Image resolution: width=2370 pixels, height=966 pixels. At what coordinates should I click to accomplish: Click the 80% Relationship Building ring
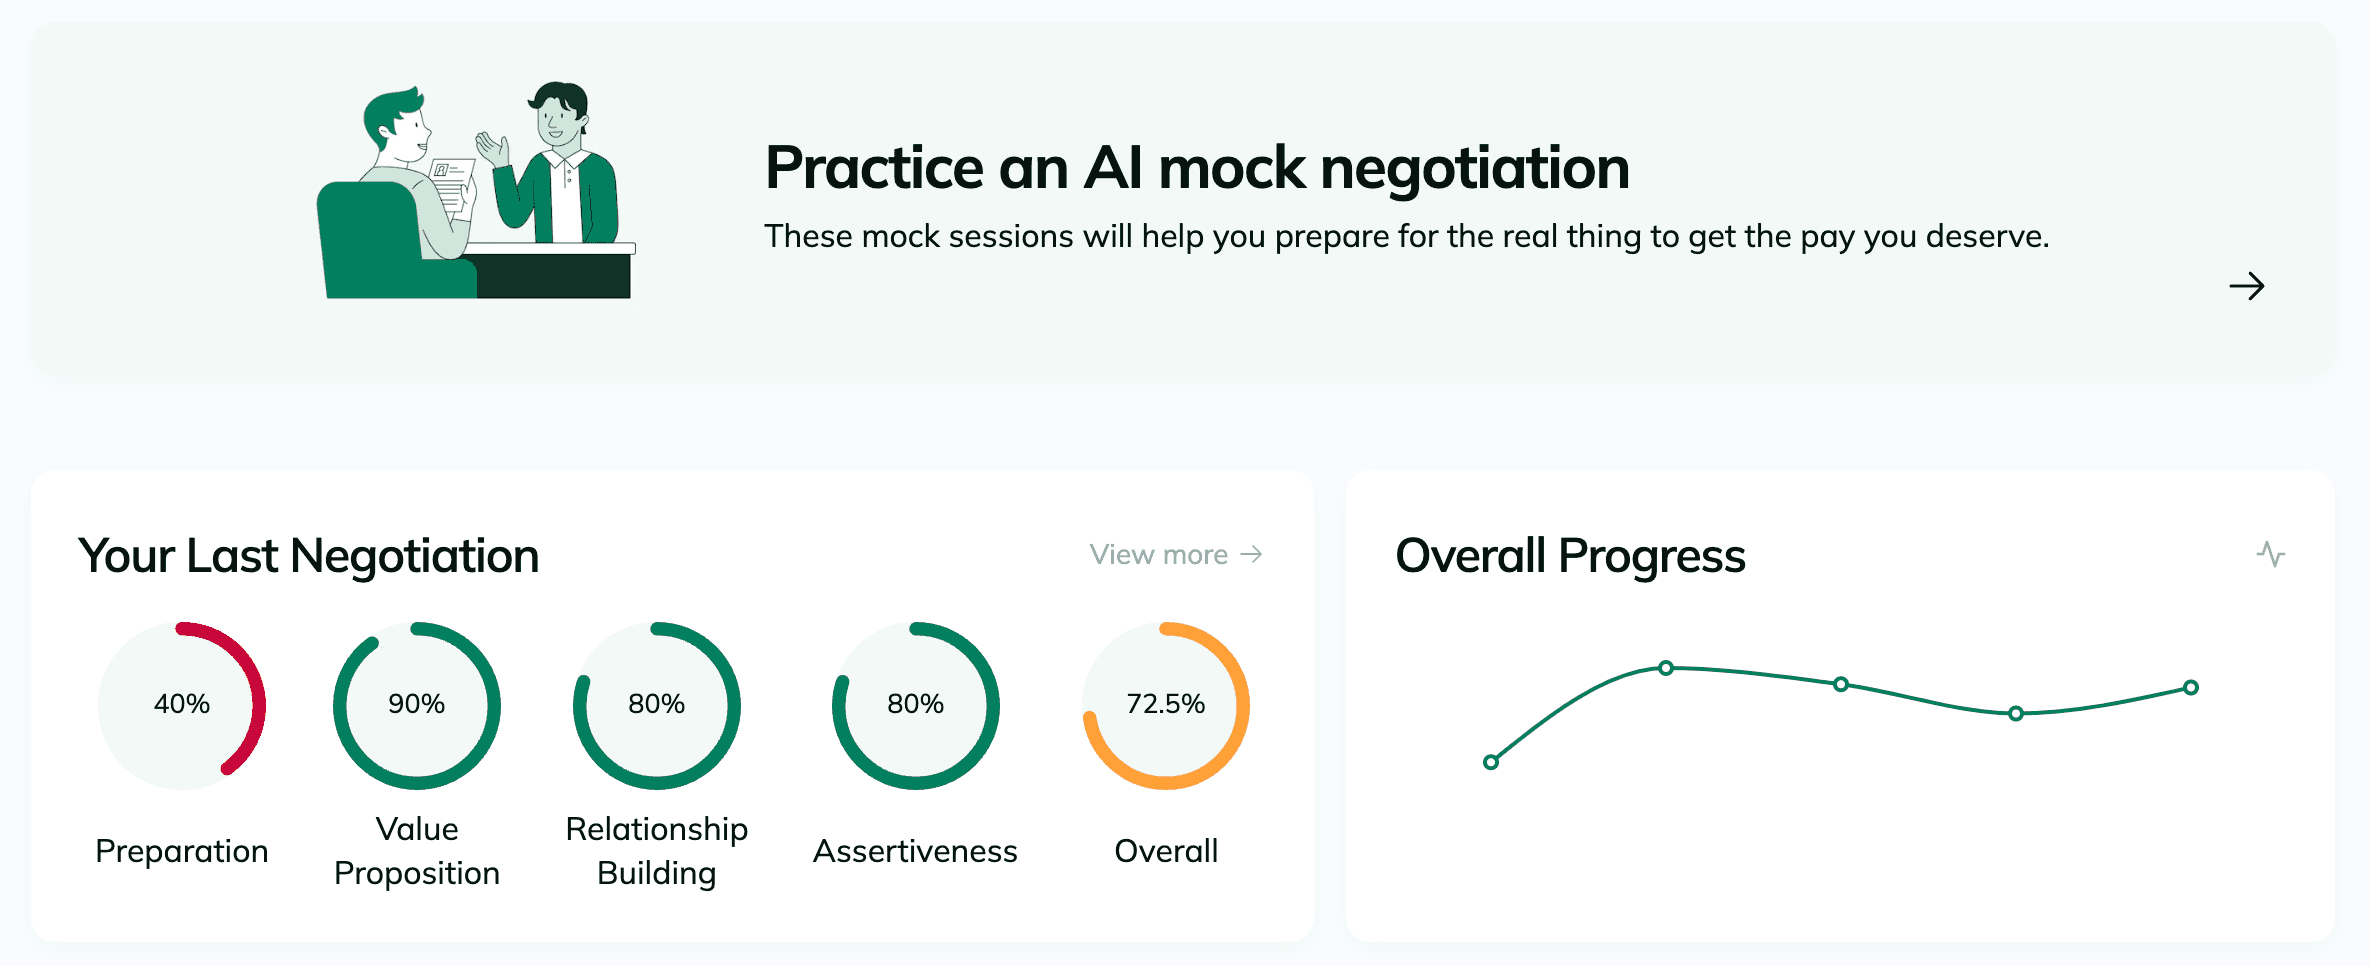(x=657, y=705)
